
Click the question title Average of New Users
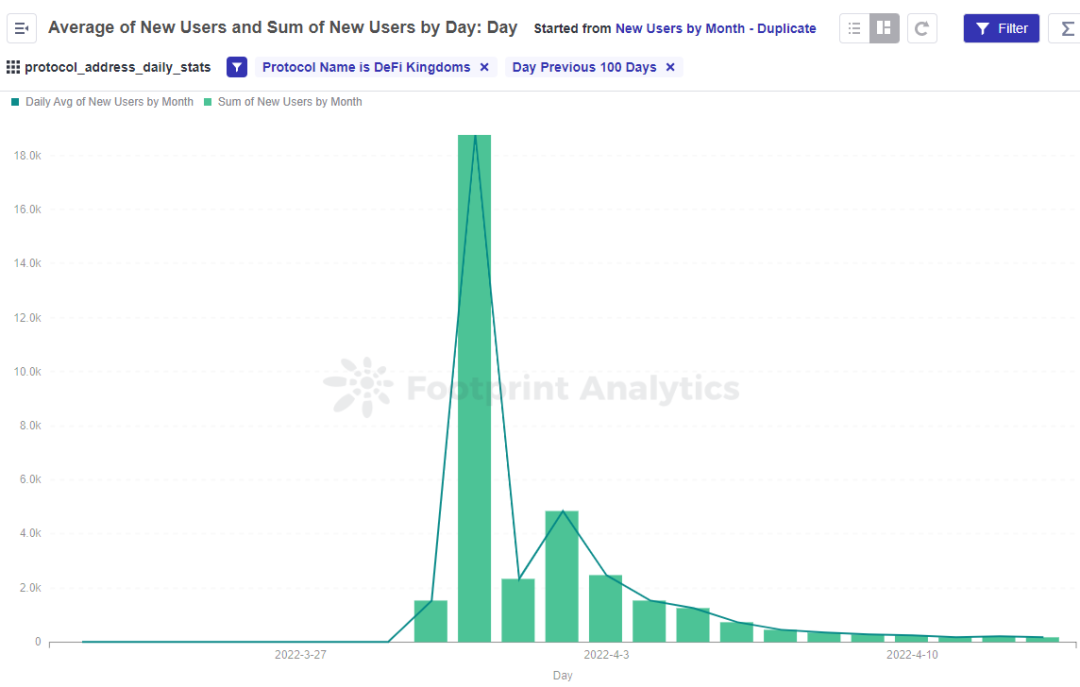pyautogui.click(x=282, y=28)
